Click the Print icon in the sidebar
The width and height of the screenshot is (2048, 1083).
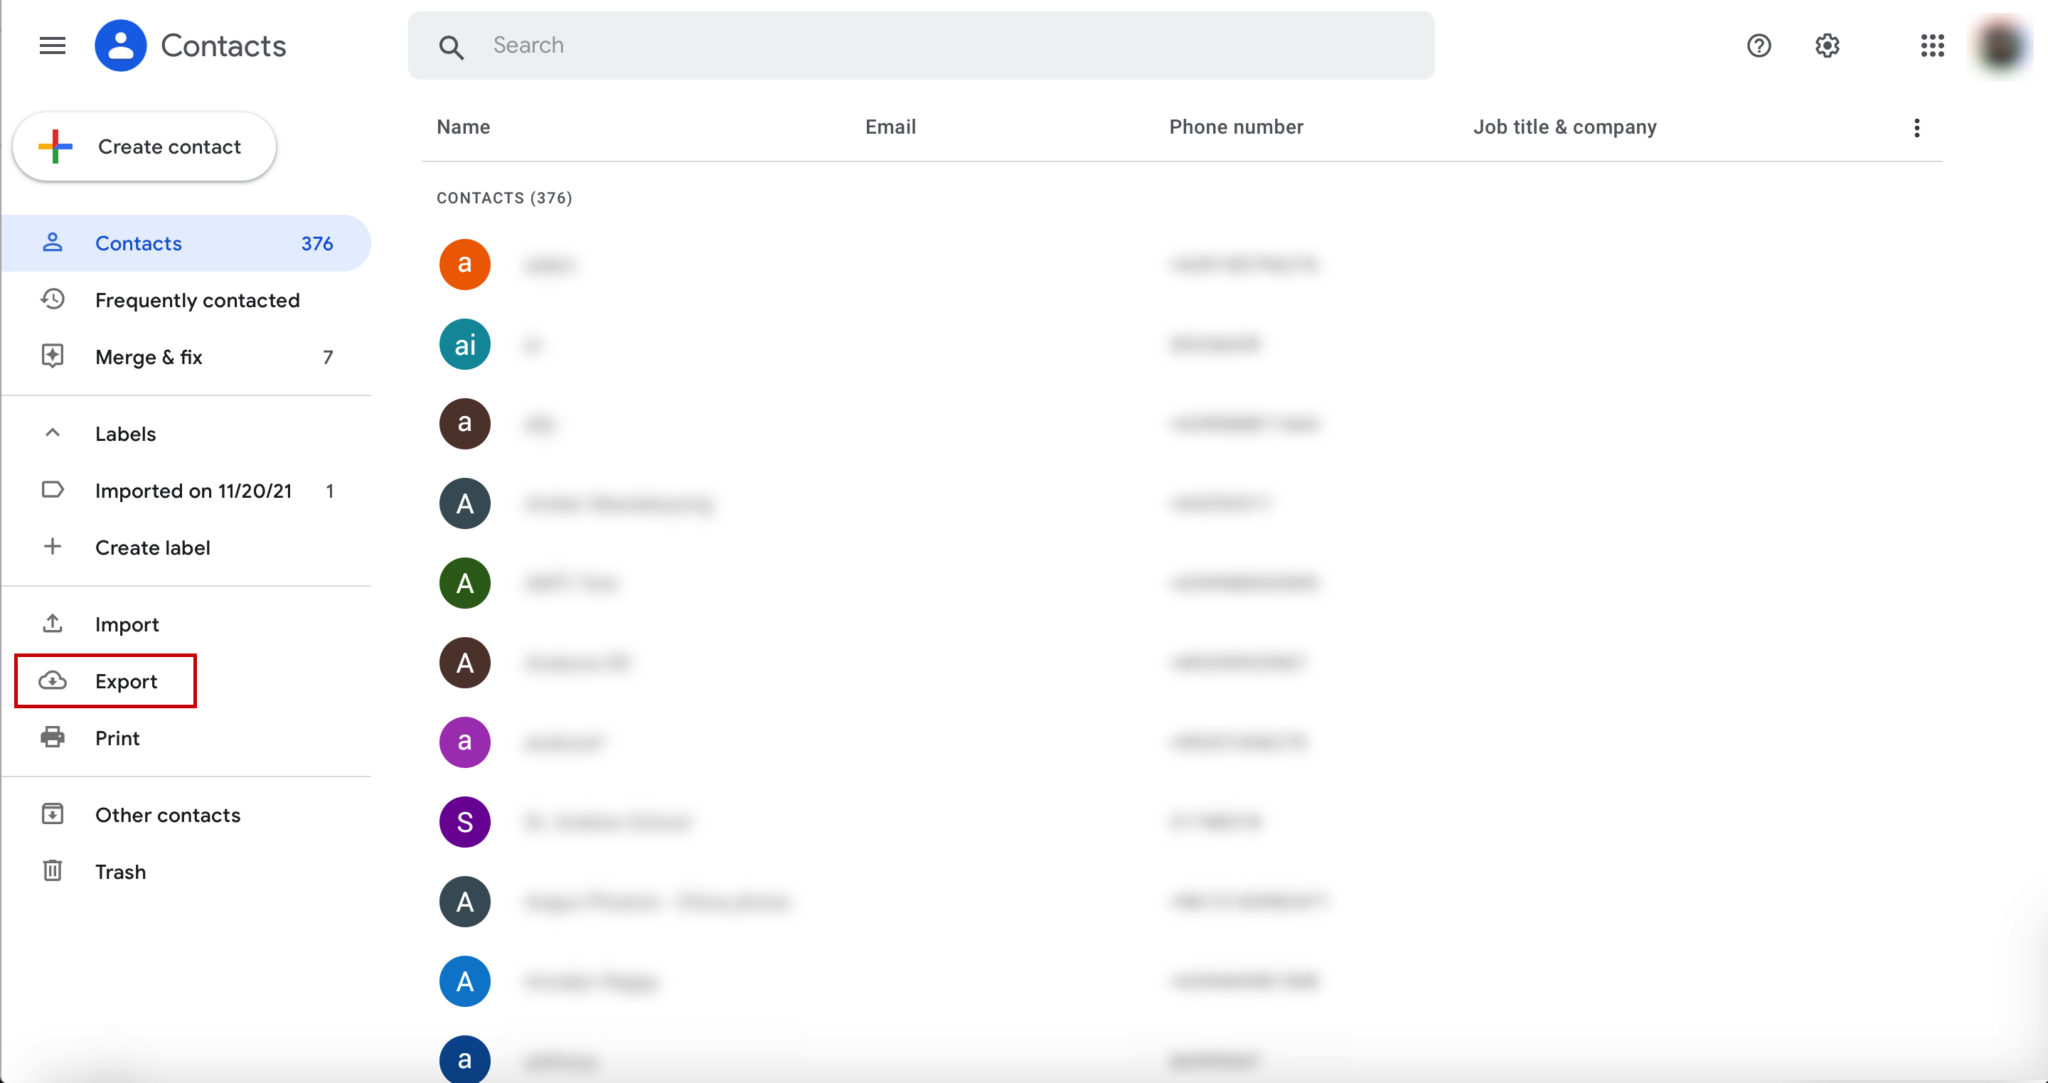(x=53, y=738)
